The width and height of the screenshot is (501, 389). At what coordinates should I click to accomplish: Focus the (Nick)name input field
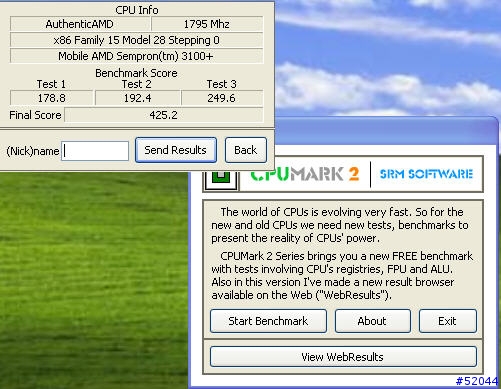pyautogui.click(x=95, y=151)
